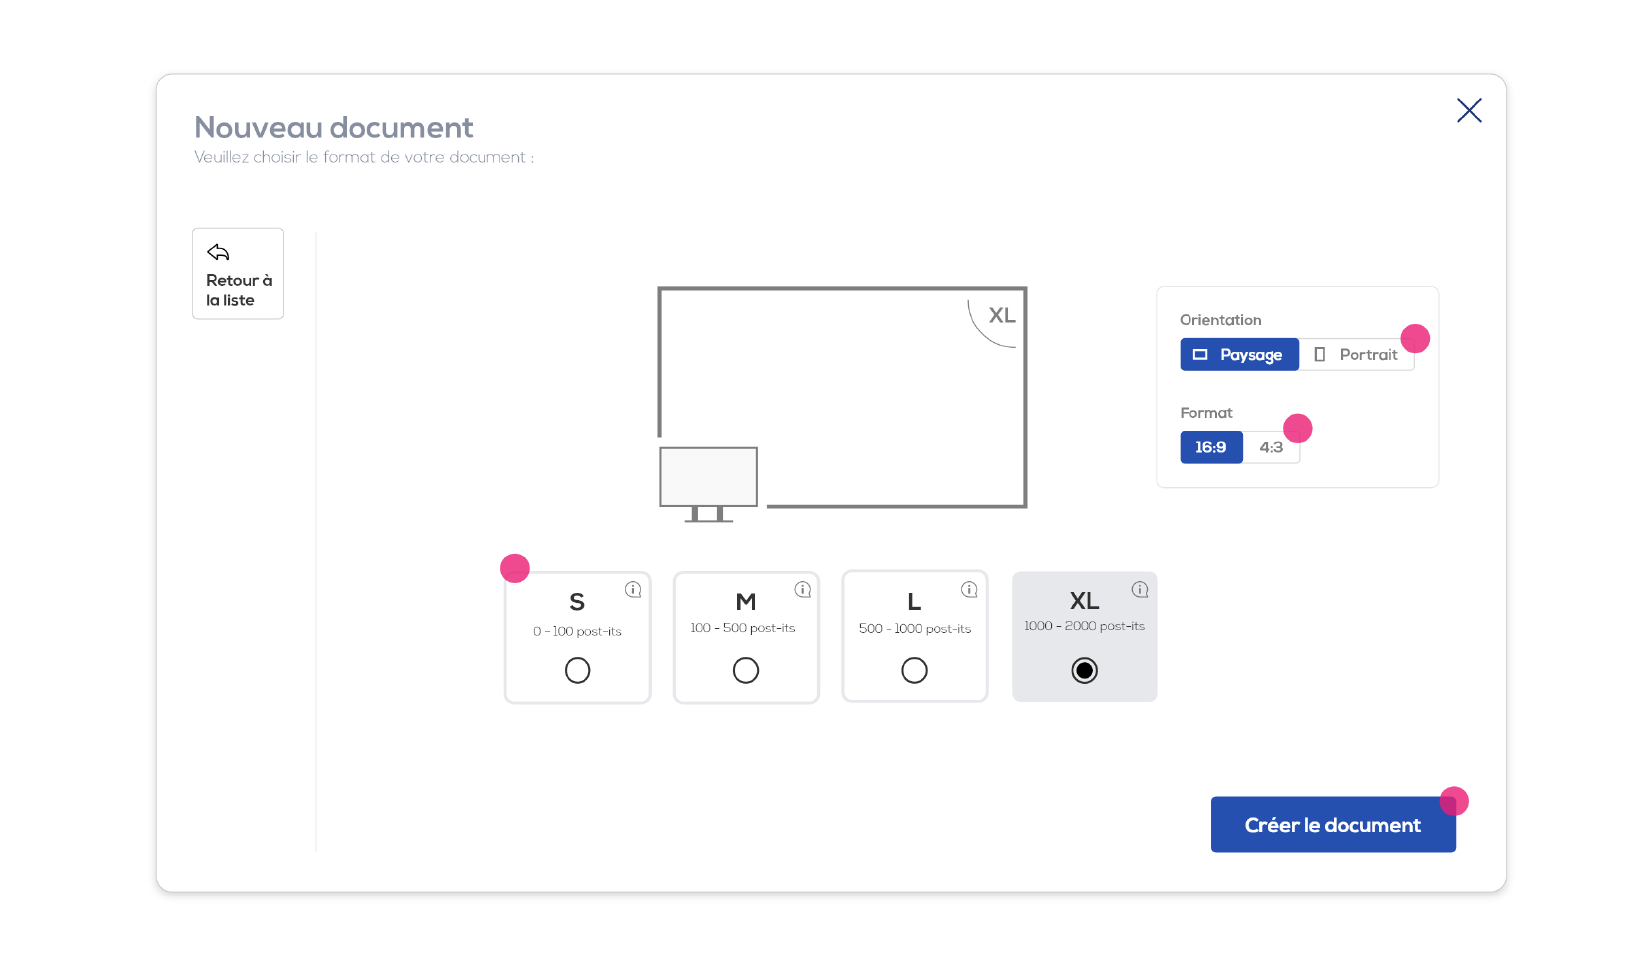
Task: Click the 'Format' label
Action: pyautogui.click(x=1207, y=413)
